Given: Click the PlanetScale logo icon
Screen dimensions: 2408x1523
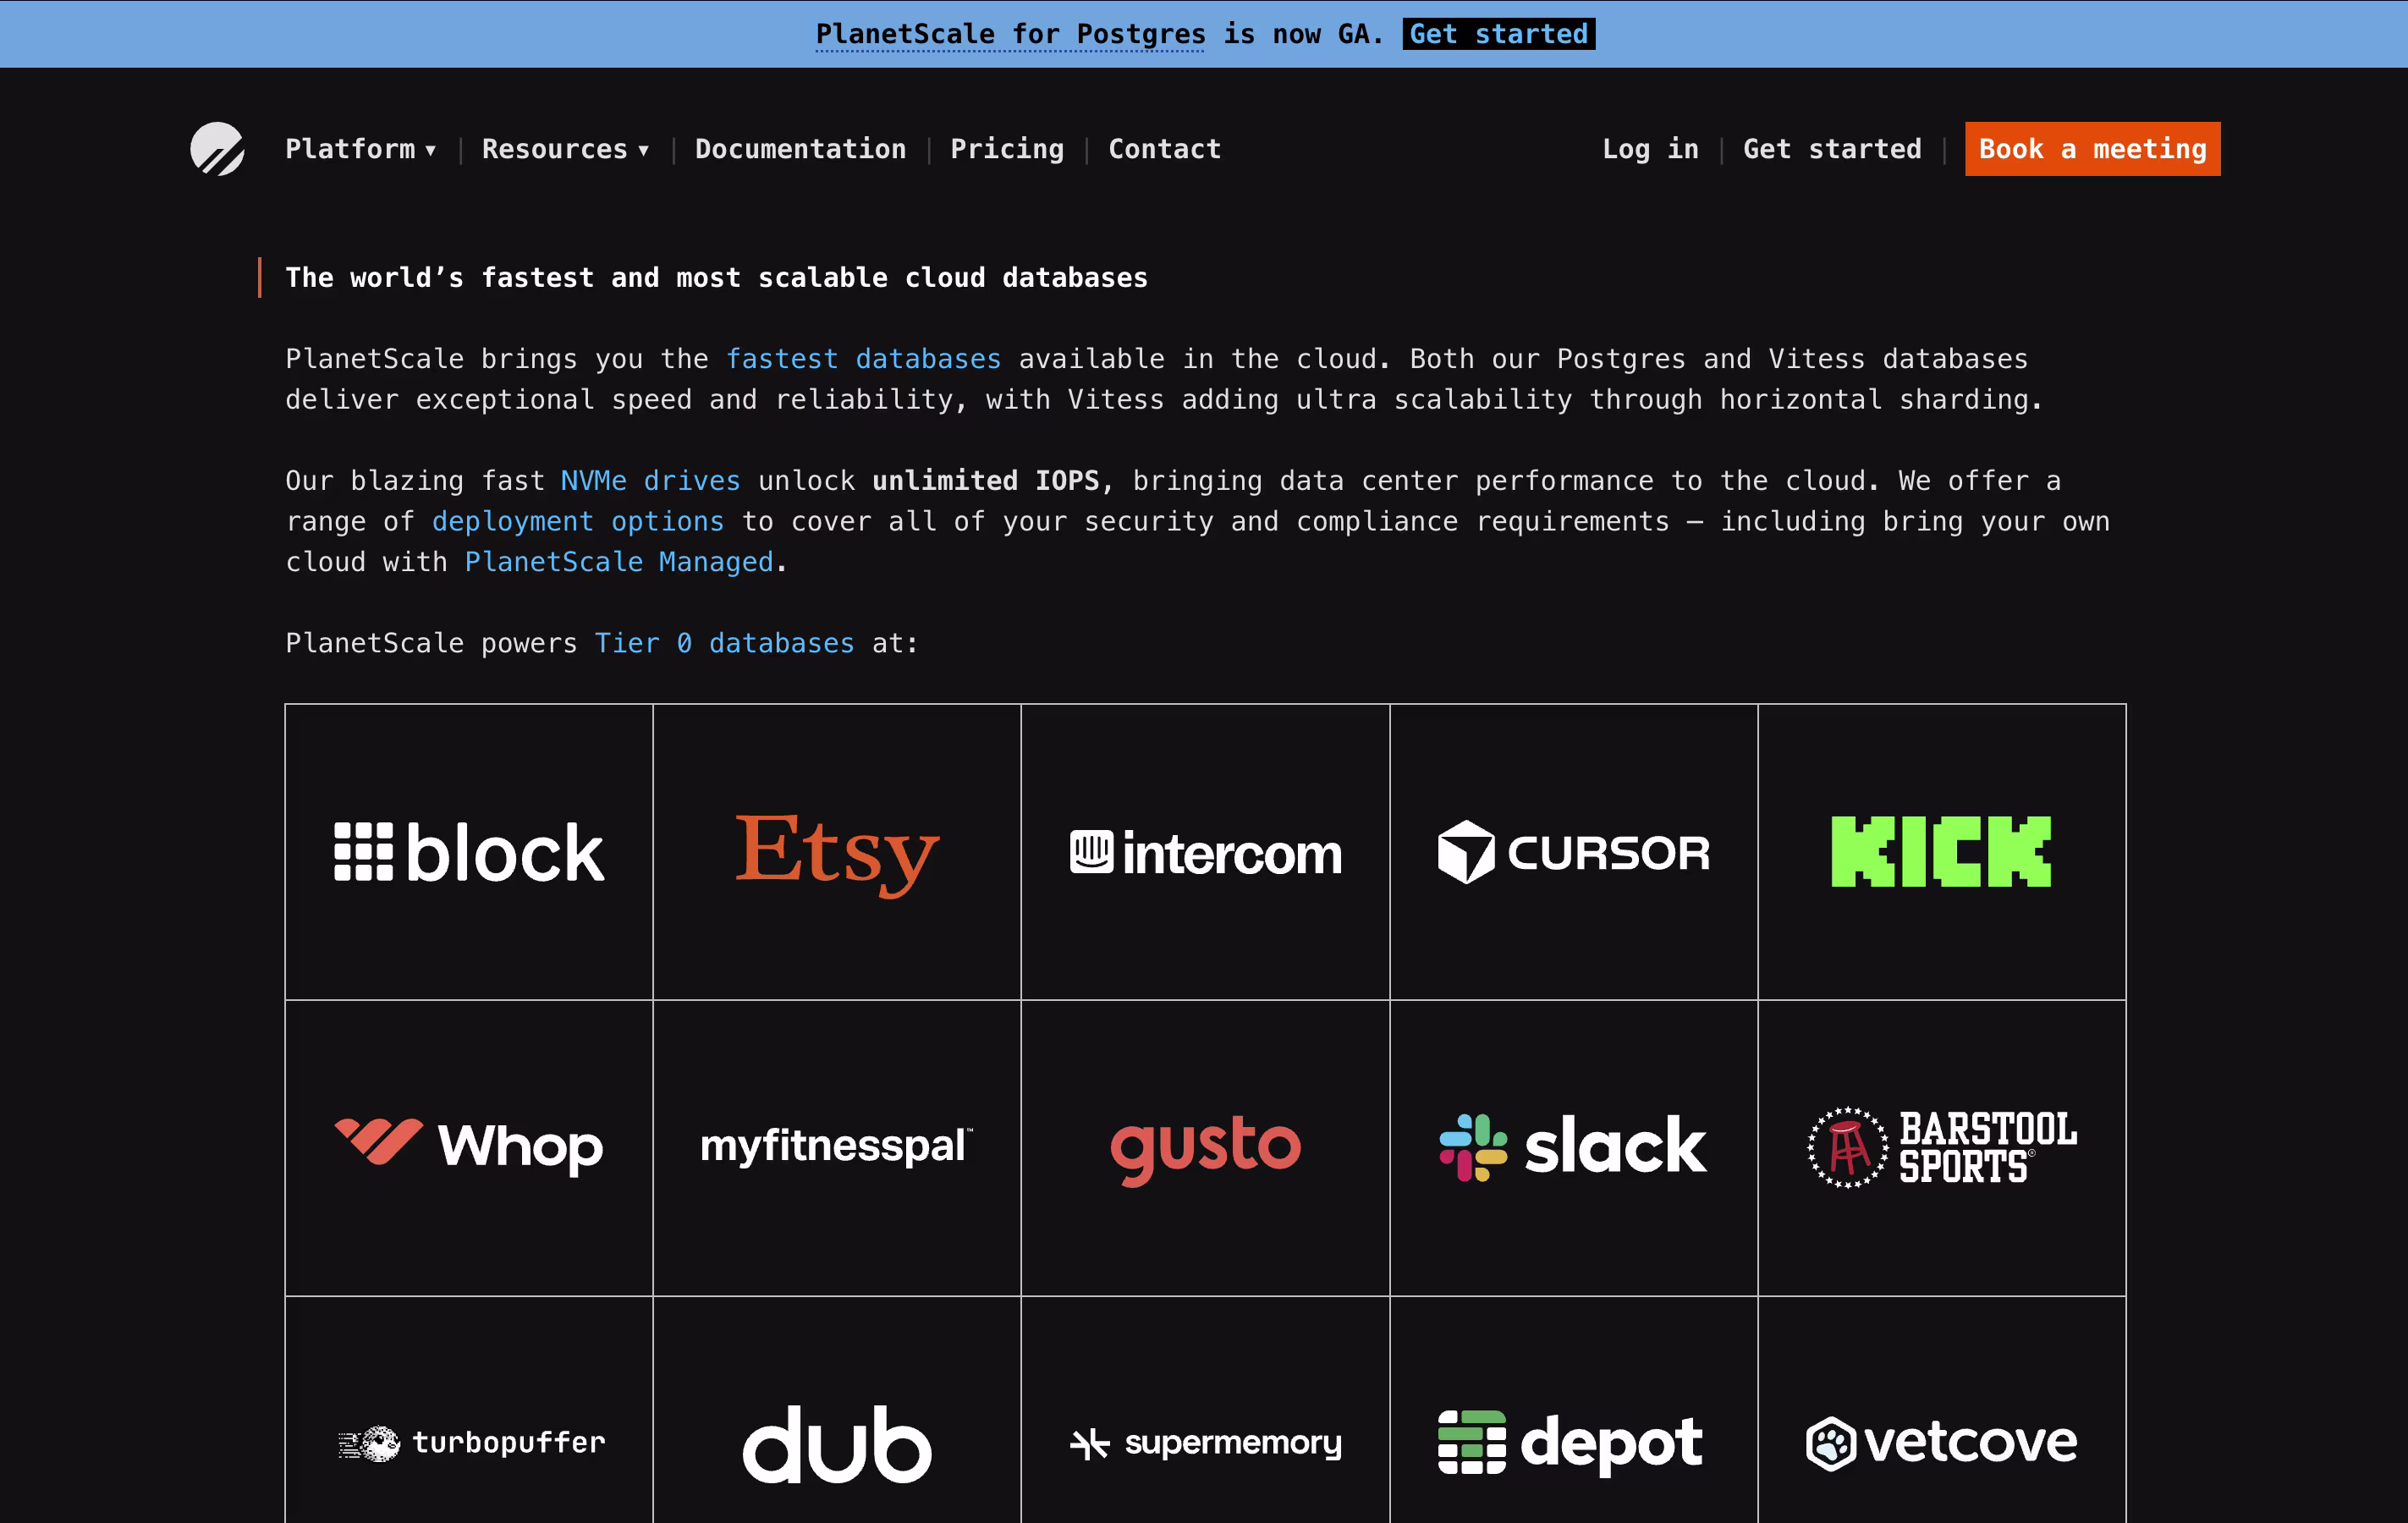Looking at the screenshot, I should click(217, 149).
